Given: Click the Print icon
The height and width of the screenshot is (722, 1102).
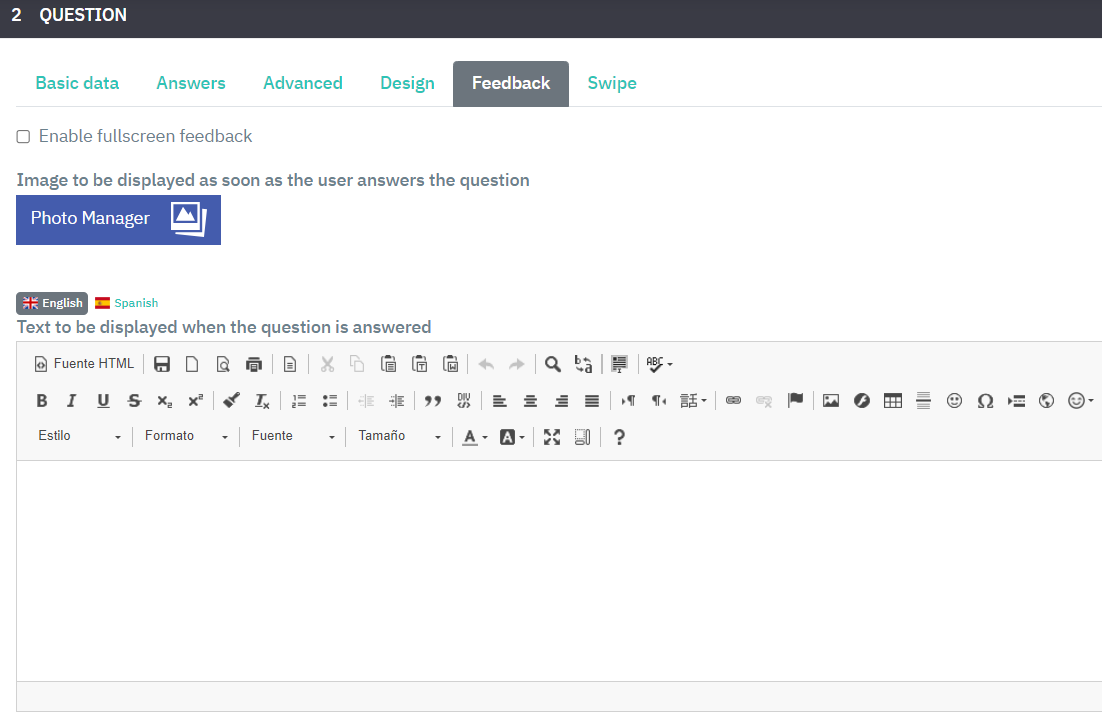Looking at the screenshot, I should [254, 363].
